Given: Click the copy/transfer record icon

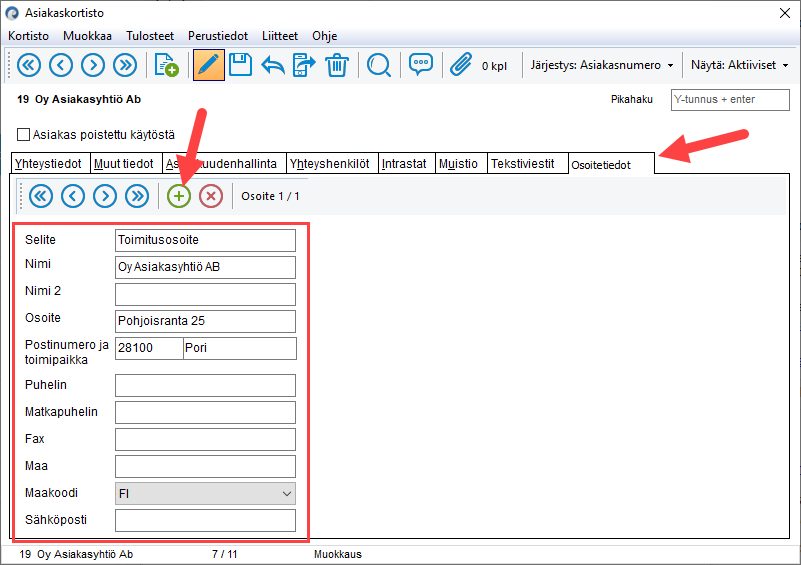Looking at the screenshot, I should click(x=304, y=65).
